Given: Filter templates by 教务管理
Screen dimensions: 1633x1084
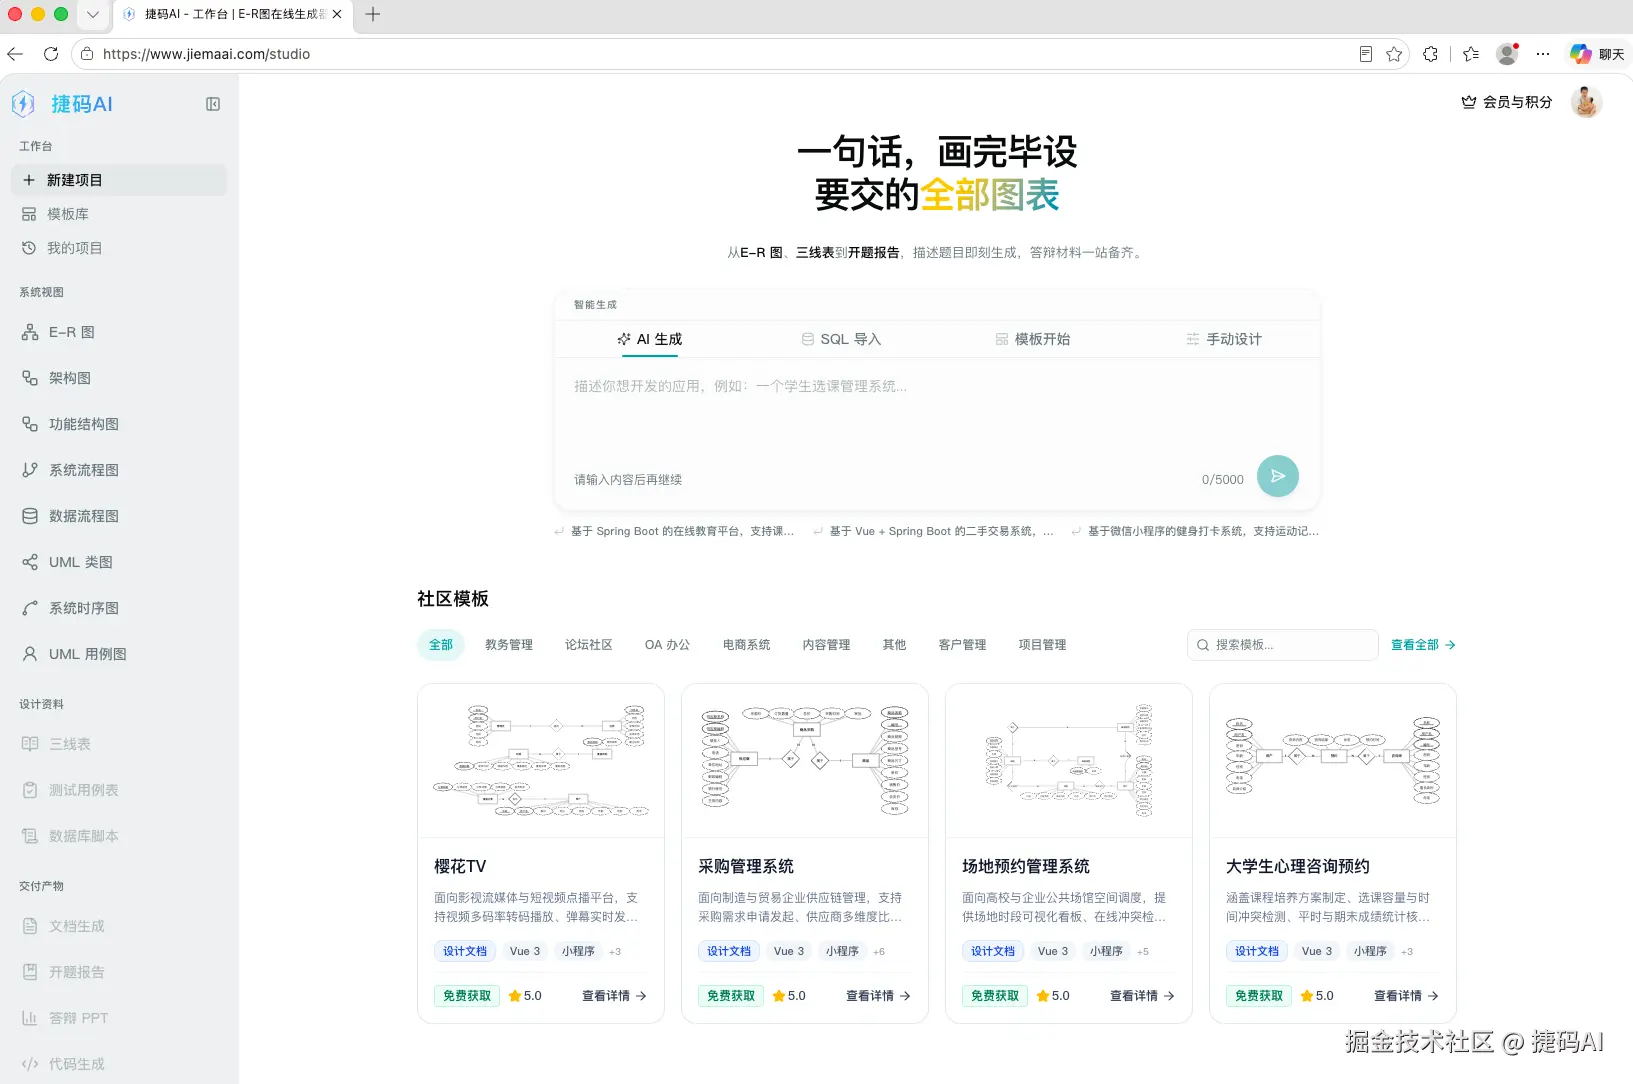Looking at the screenshot, I should (x=509, y=645).
